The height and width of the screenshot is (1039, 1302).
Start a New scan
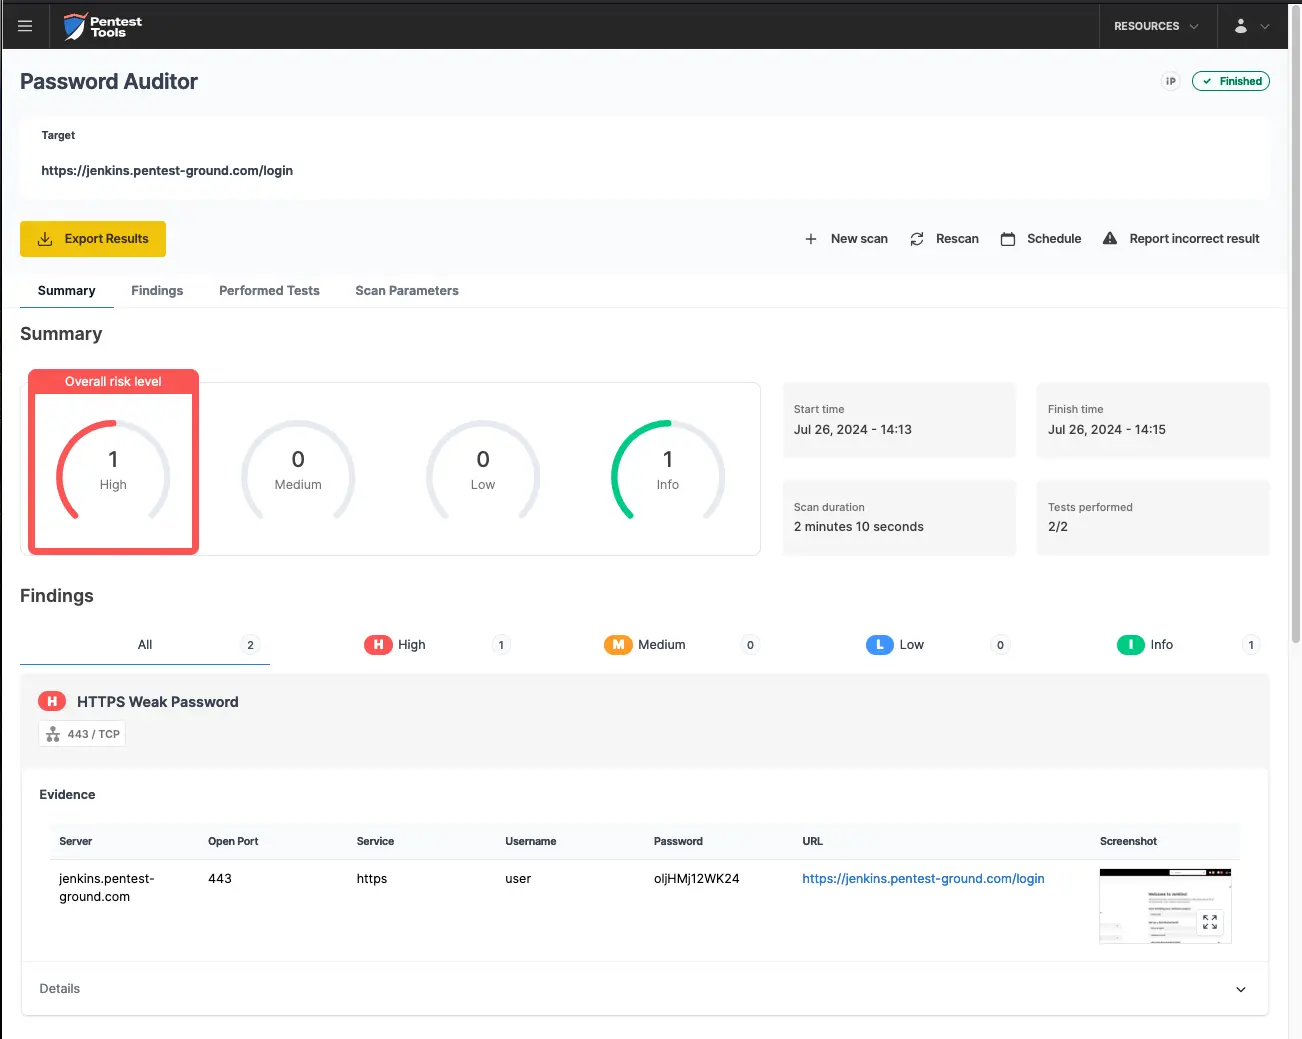click(x=846, y=239)
